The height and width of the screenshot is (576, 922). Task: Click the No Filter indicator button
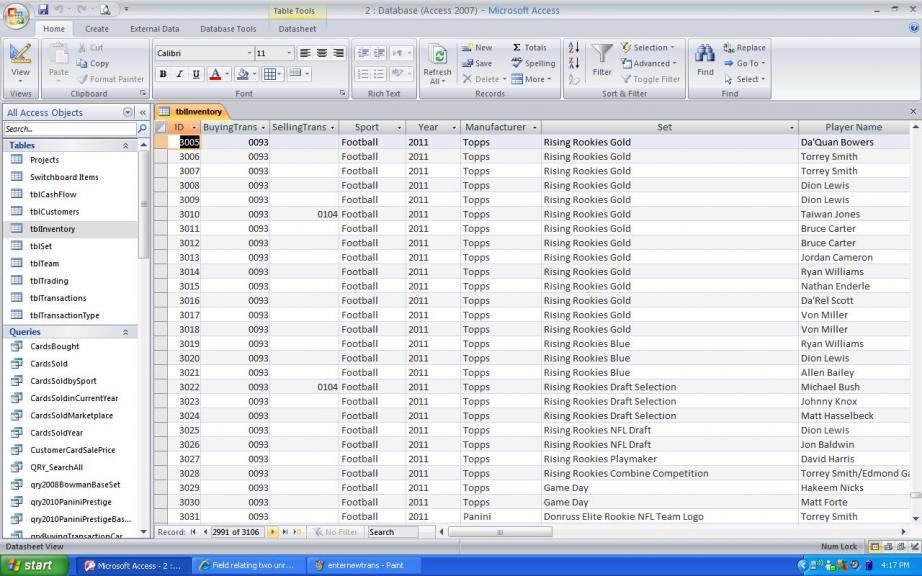[x=335, y=532]
